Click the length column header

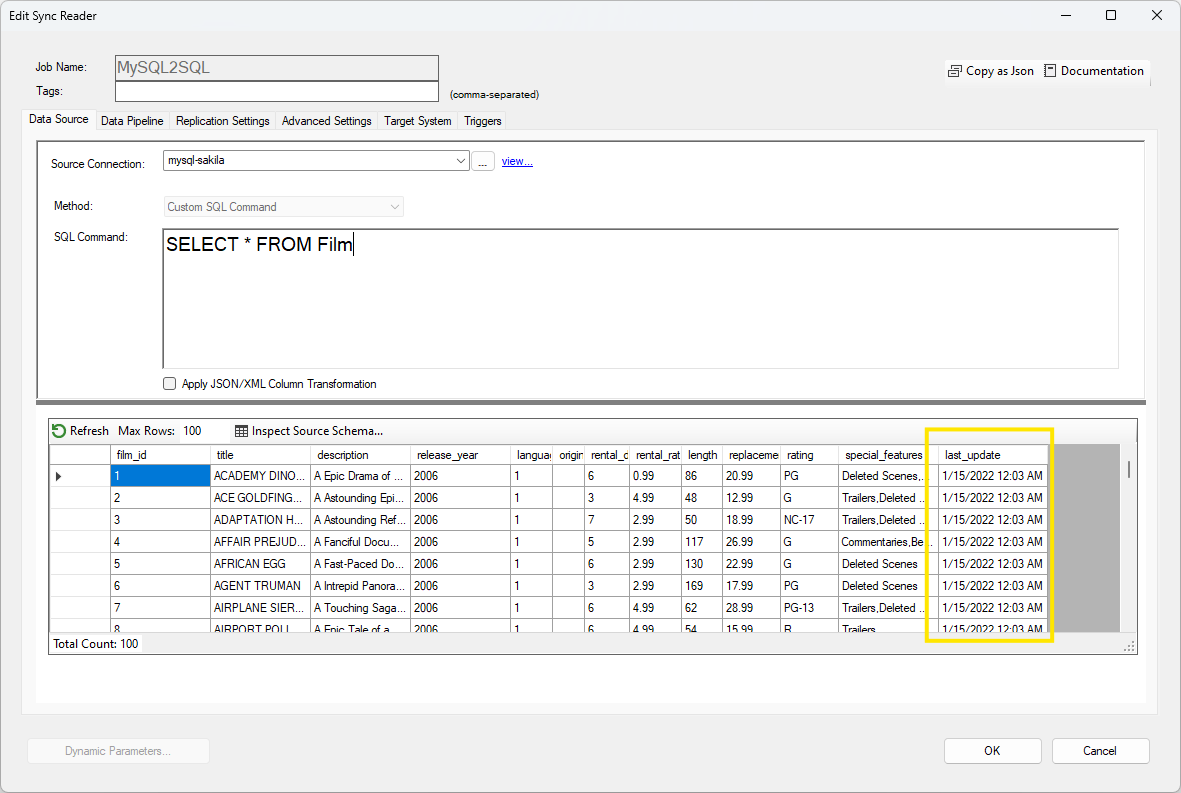click(x=702, y=455)
